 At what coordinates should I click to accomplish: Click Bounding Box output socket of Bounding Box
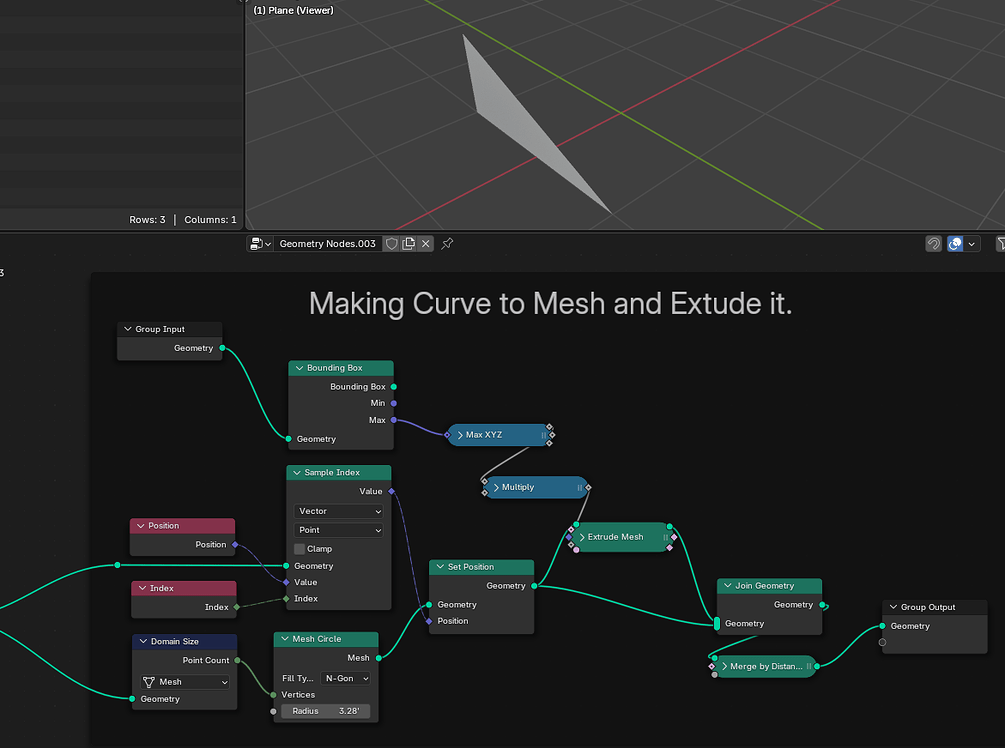(x=394, y=386)
